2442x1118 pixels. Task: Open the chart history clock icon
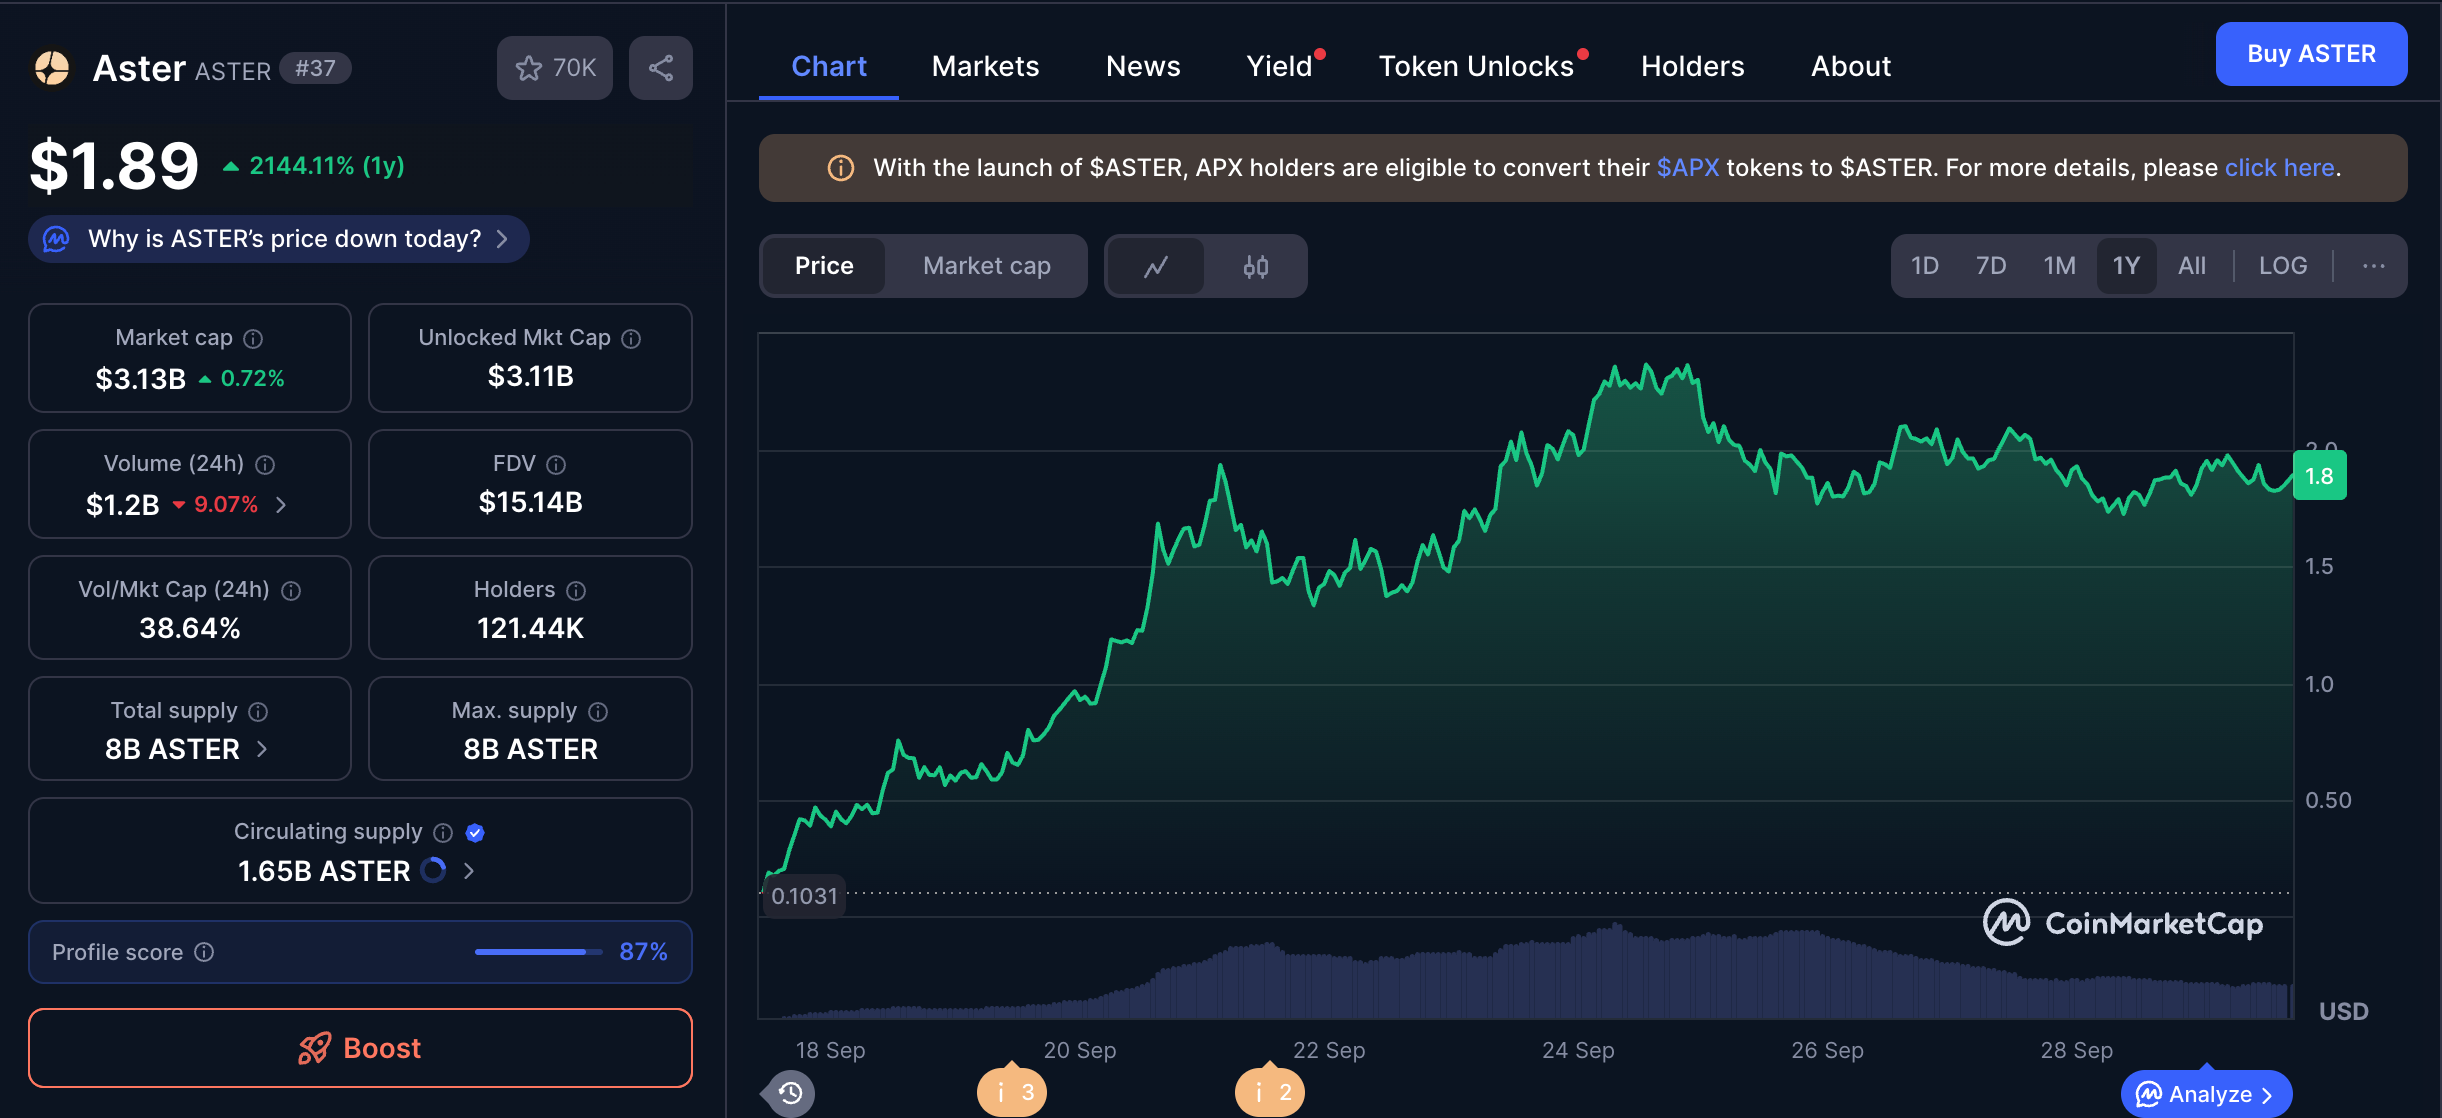pyautogui.click(x=790, y=1093)
